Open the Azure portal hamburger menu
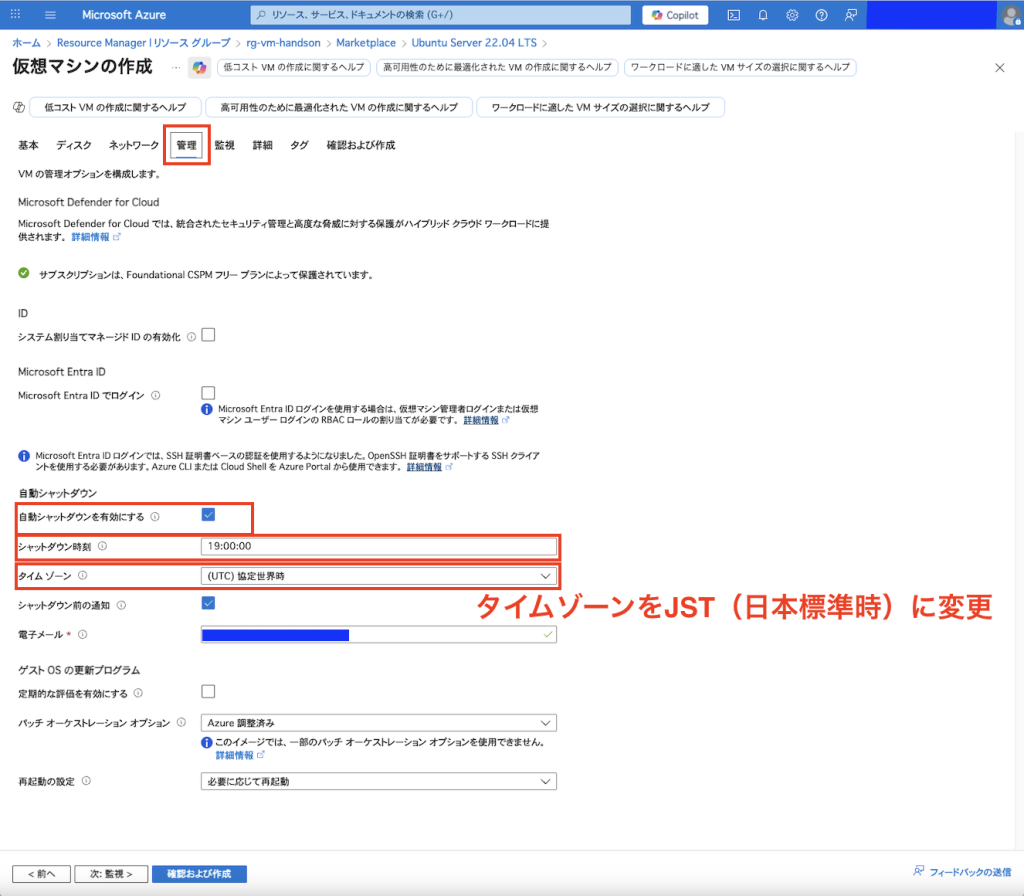Viewport: 1024px width, 896px height. pyautogui.click(x=51, y=15)
